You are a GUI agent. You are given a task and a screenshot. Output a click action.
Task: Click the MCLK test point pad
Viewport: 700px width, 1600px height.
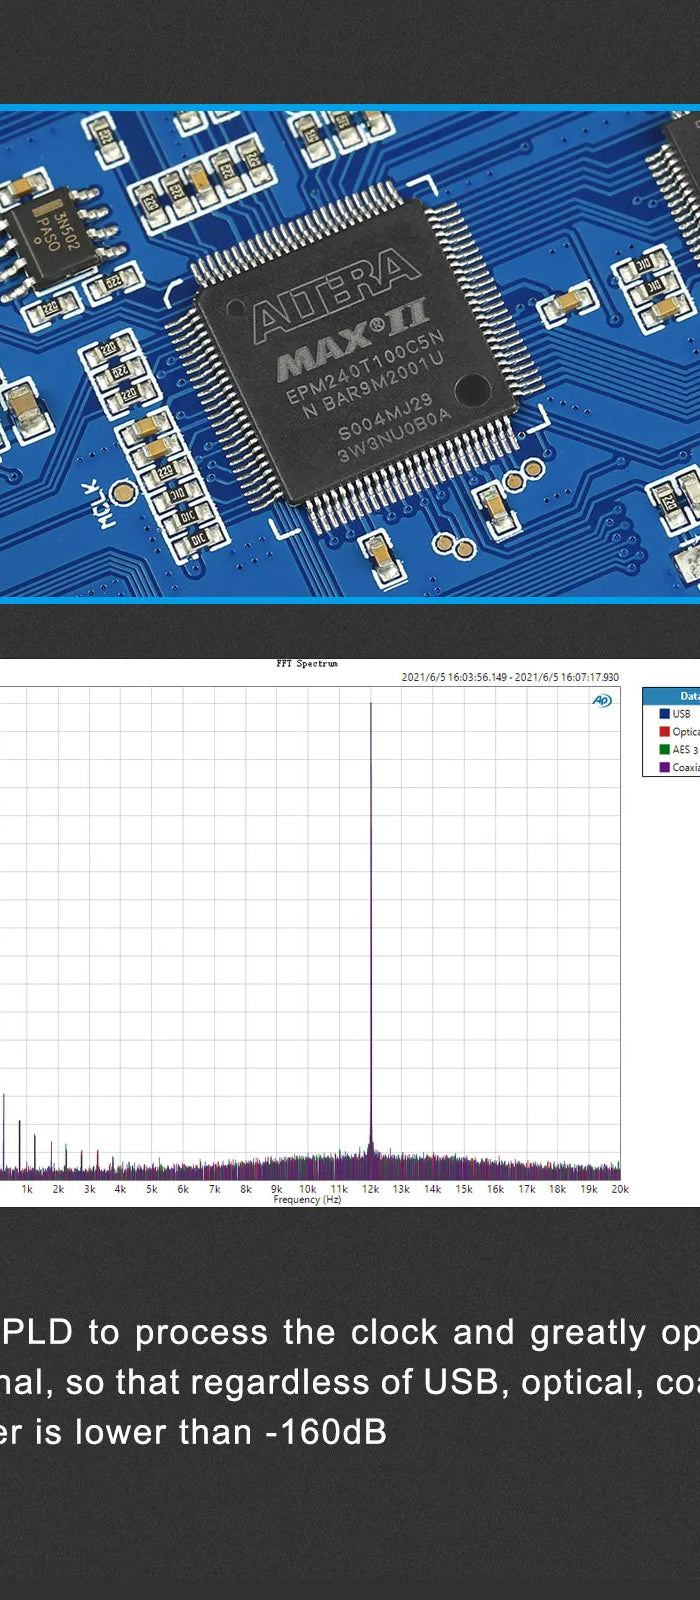122,491
